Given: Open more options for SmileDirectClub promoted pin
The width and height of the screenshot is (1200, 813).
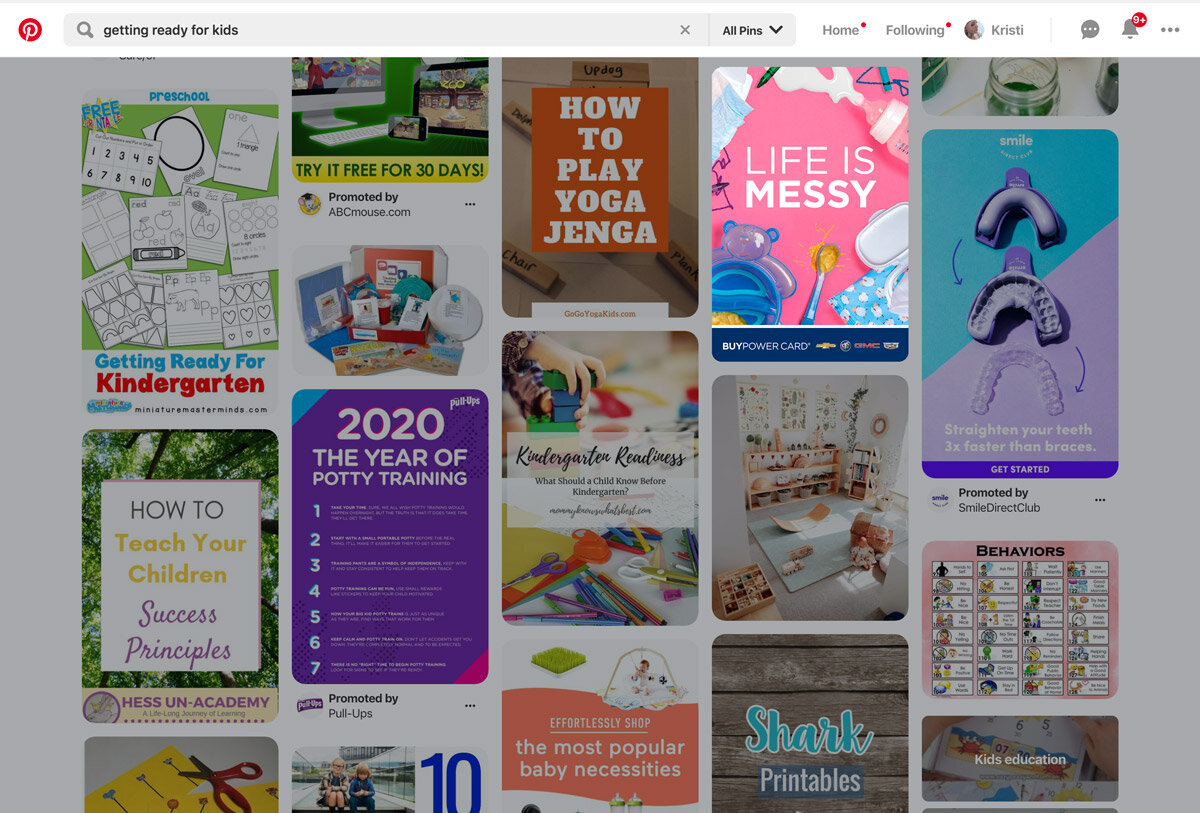Looking at the screenshot, I should (x=1100, y=500).
